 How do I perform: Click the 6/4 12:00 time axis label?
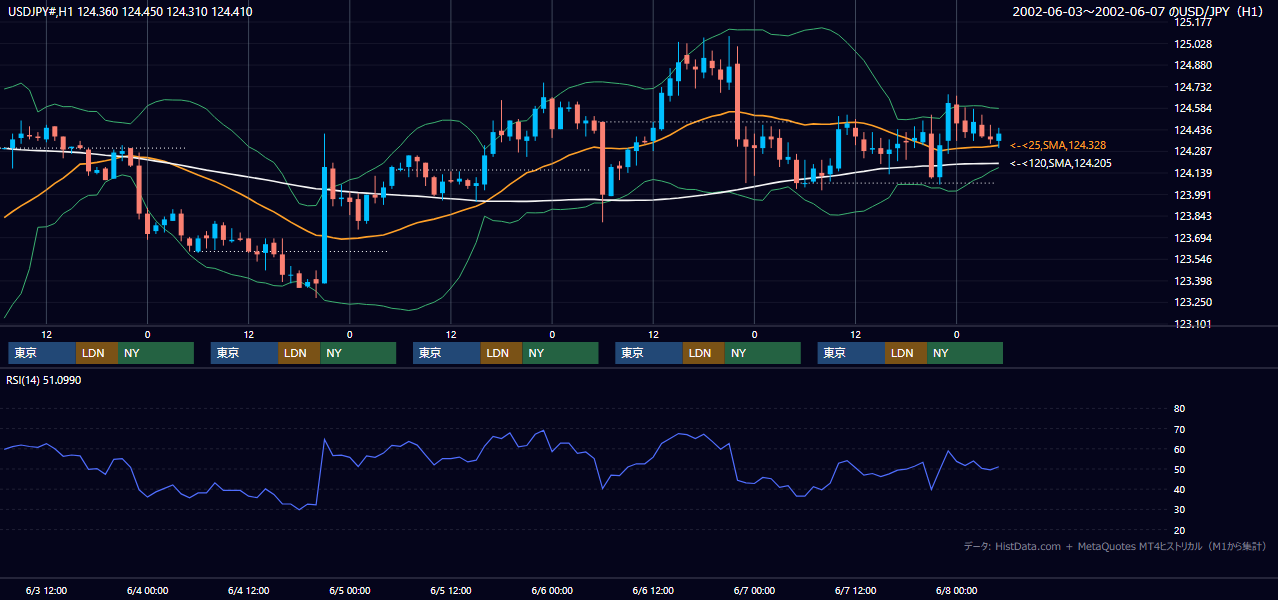coord(248,590)
